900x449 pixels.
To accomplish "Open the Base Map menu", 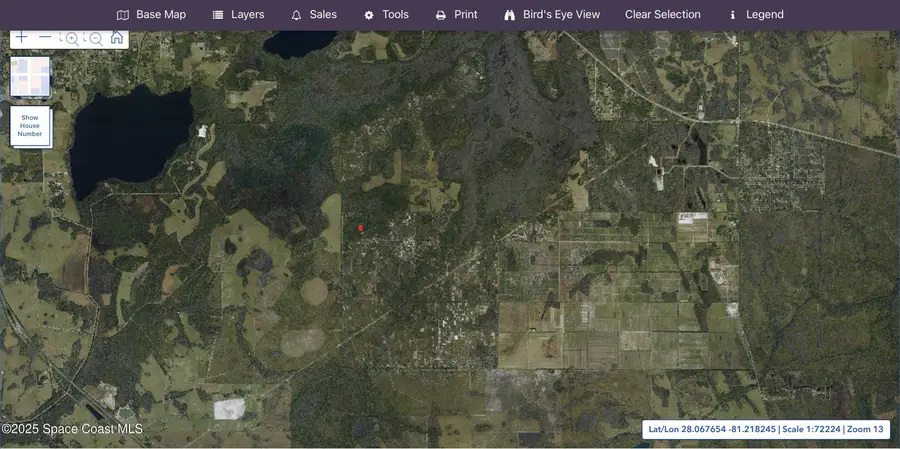I will click(x=152, y=15).
